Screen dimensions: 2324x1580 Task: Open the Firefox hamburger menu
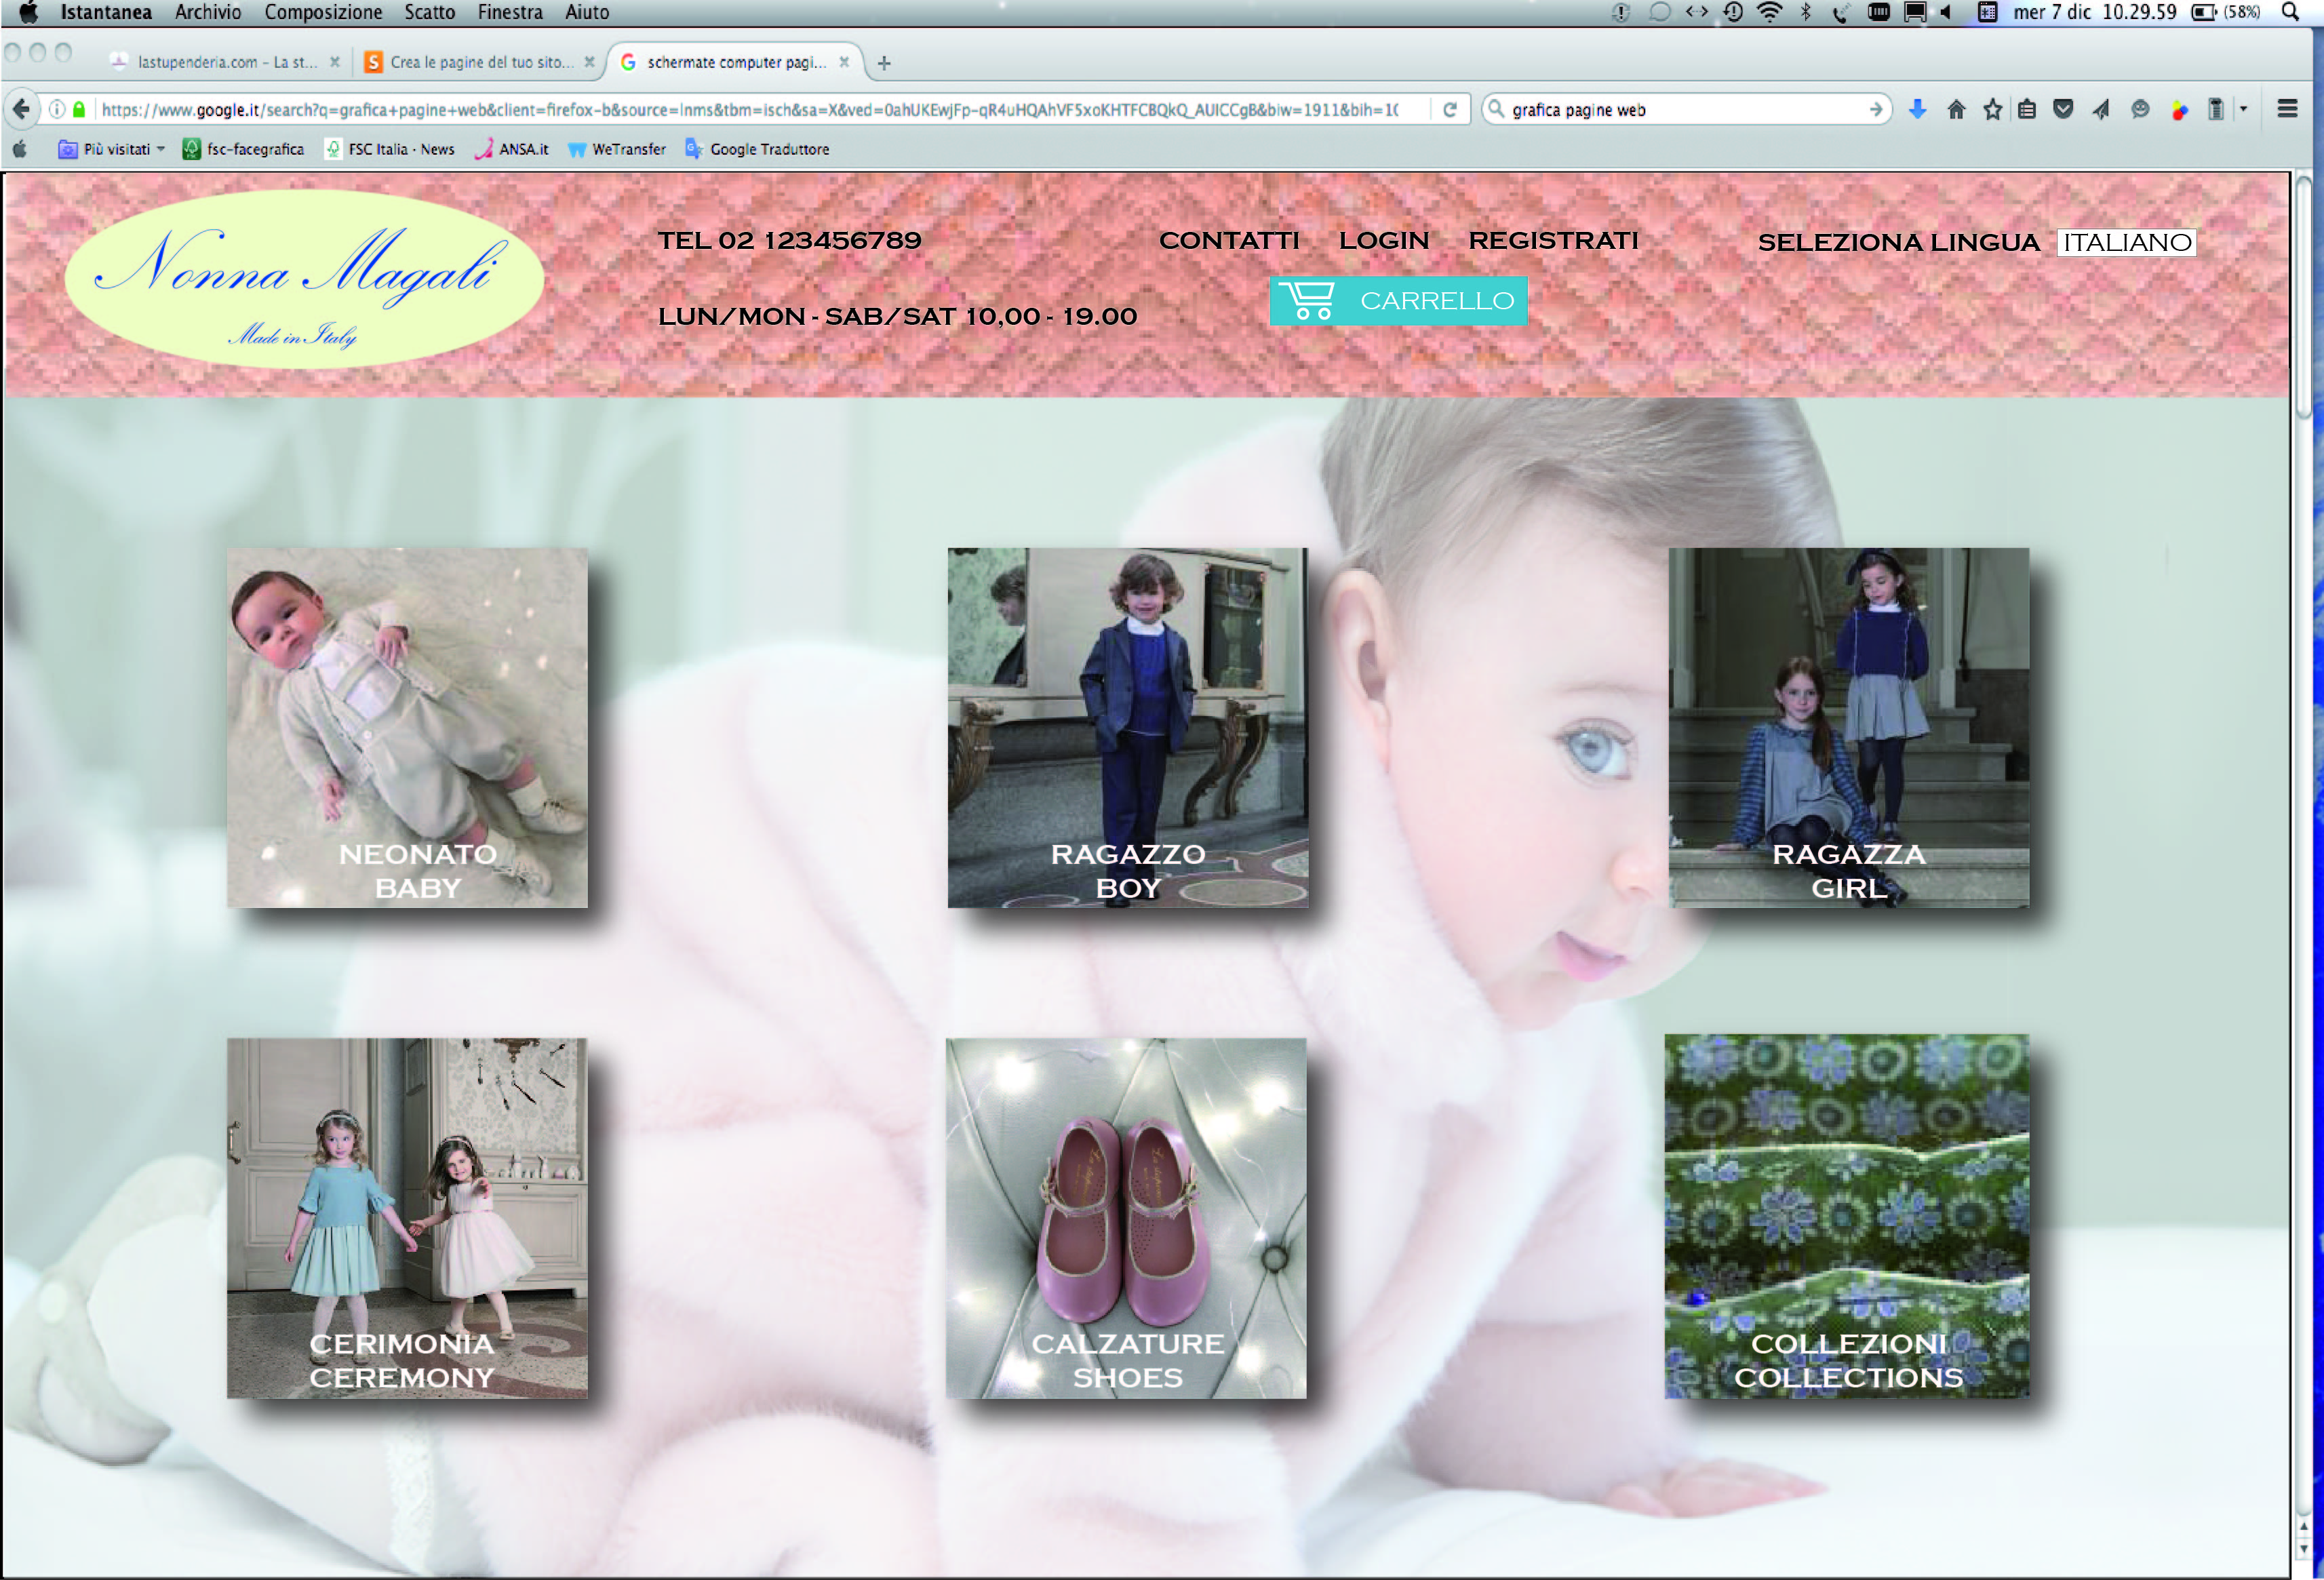(2287, 109)
